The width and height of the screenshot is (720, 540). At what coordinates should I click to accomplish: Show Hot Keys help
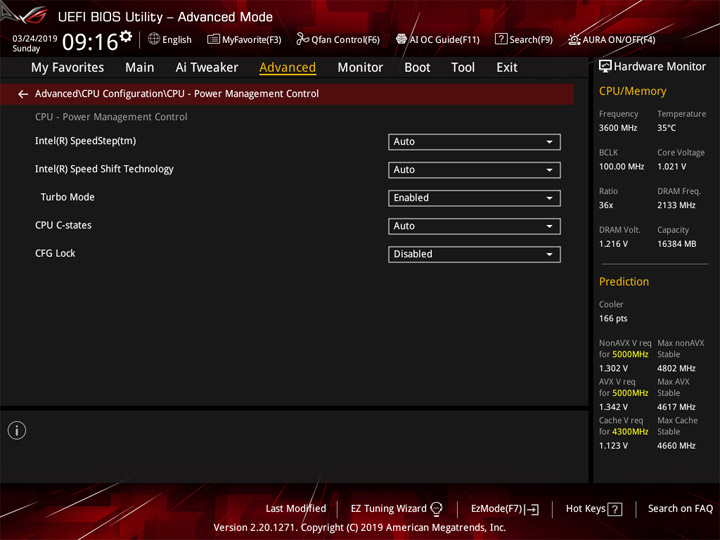point(594,509)
